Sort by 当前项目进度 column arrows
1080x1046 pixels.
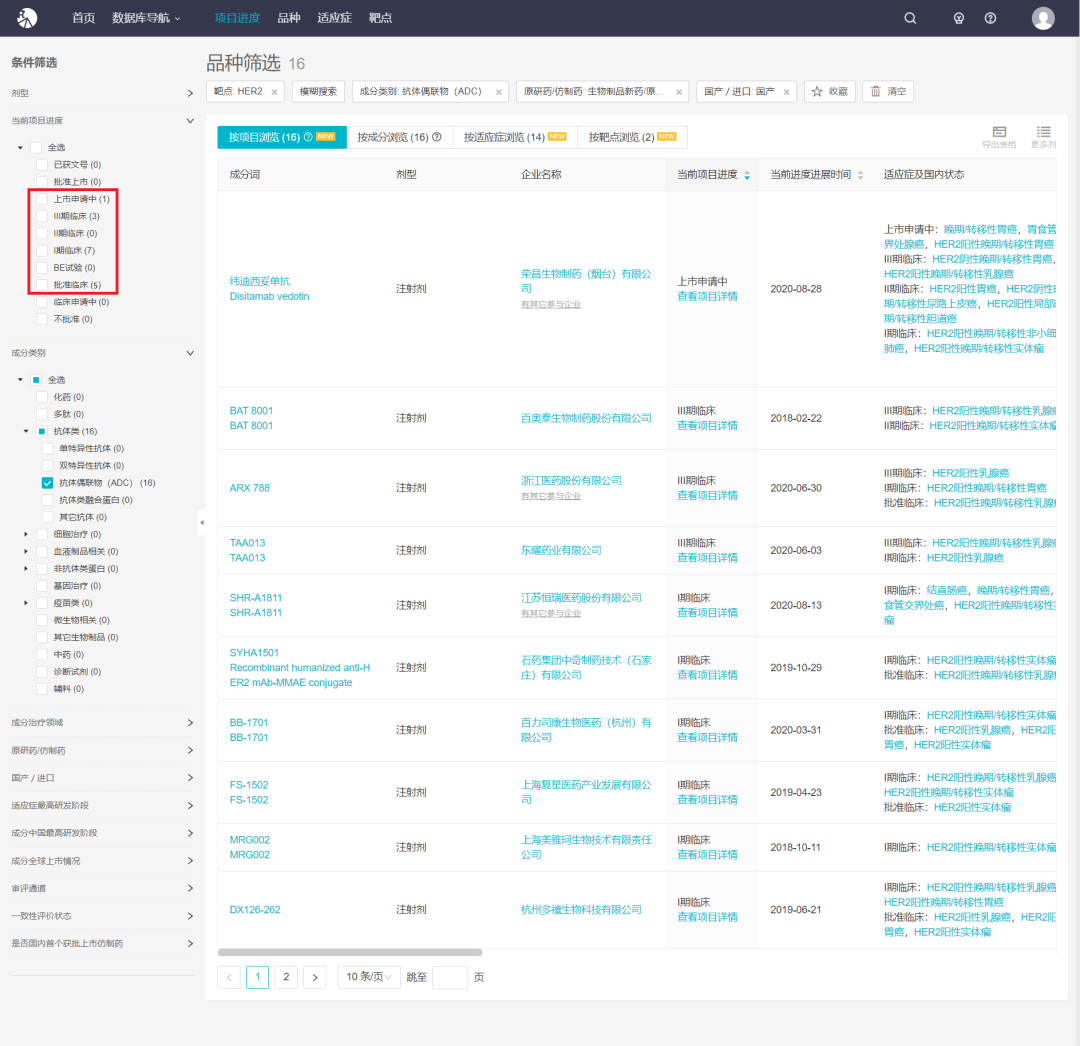pos(747,176)
